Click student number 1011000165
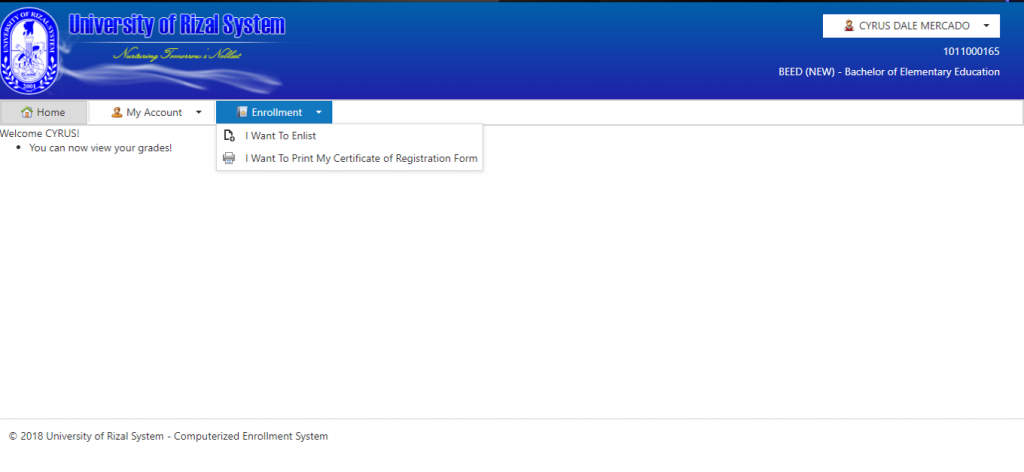This screenshot has width=1024, height=472. [x=971, y=52]
